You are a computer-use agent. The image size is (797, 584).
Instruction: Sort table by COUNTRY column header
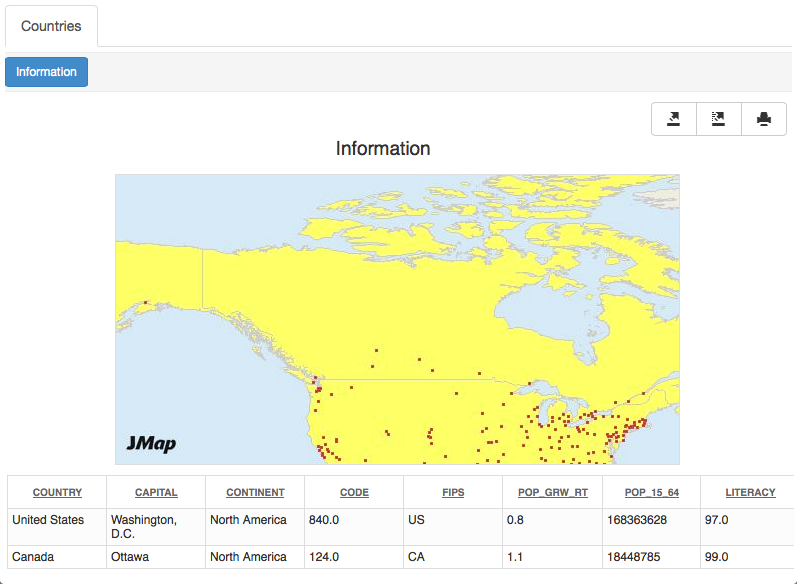[57, 492]
